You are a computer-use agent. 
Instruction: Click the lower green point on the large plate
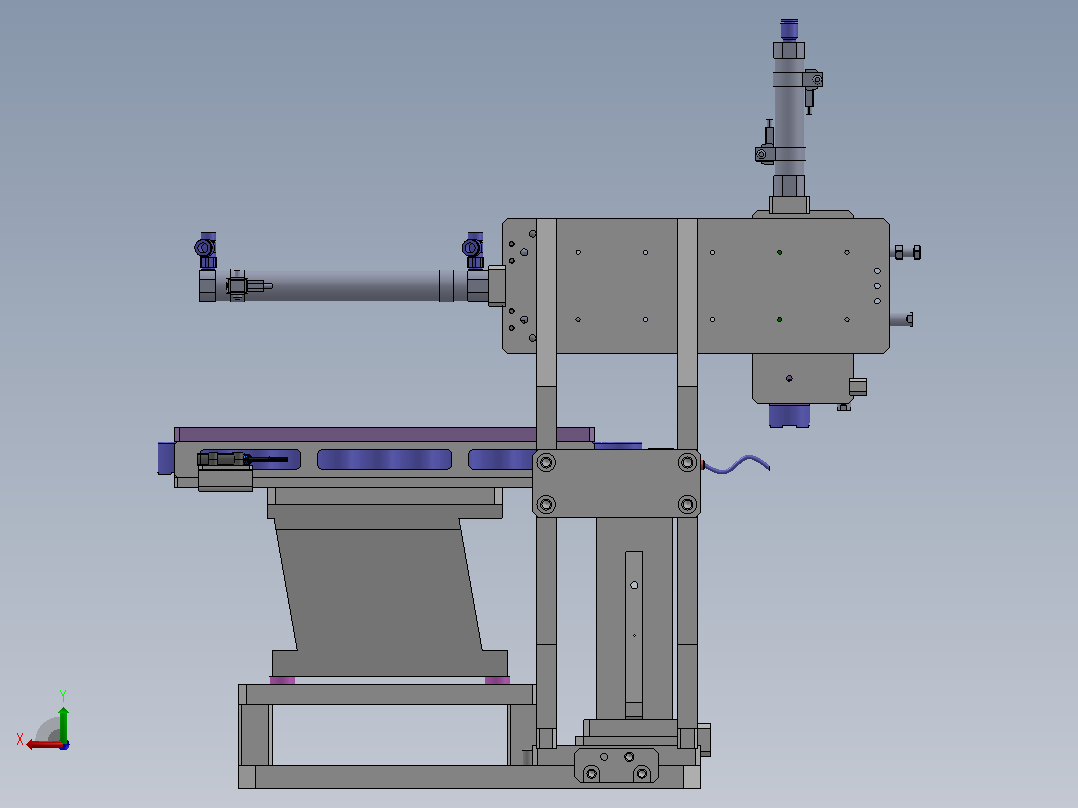click(x=779, y=320)
